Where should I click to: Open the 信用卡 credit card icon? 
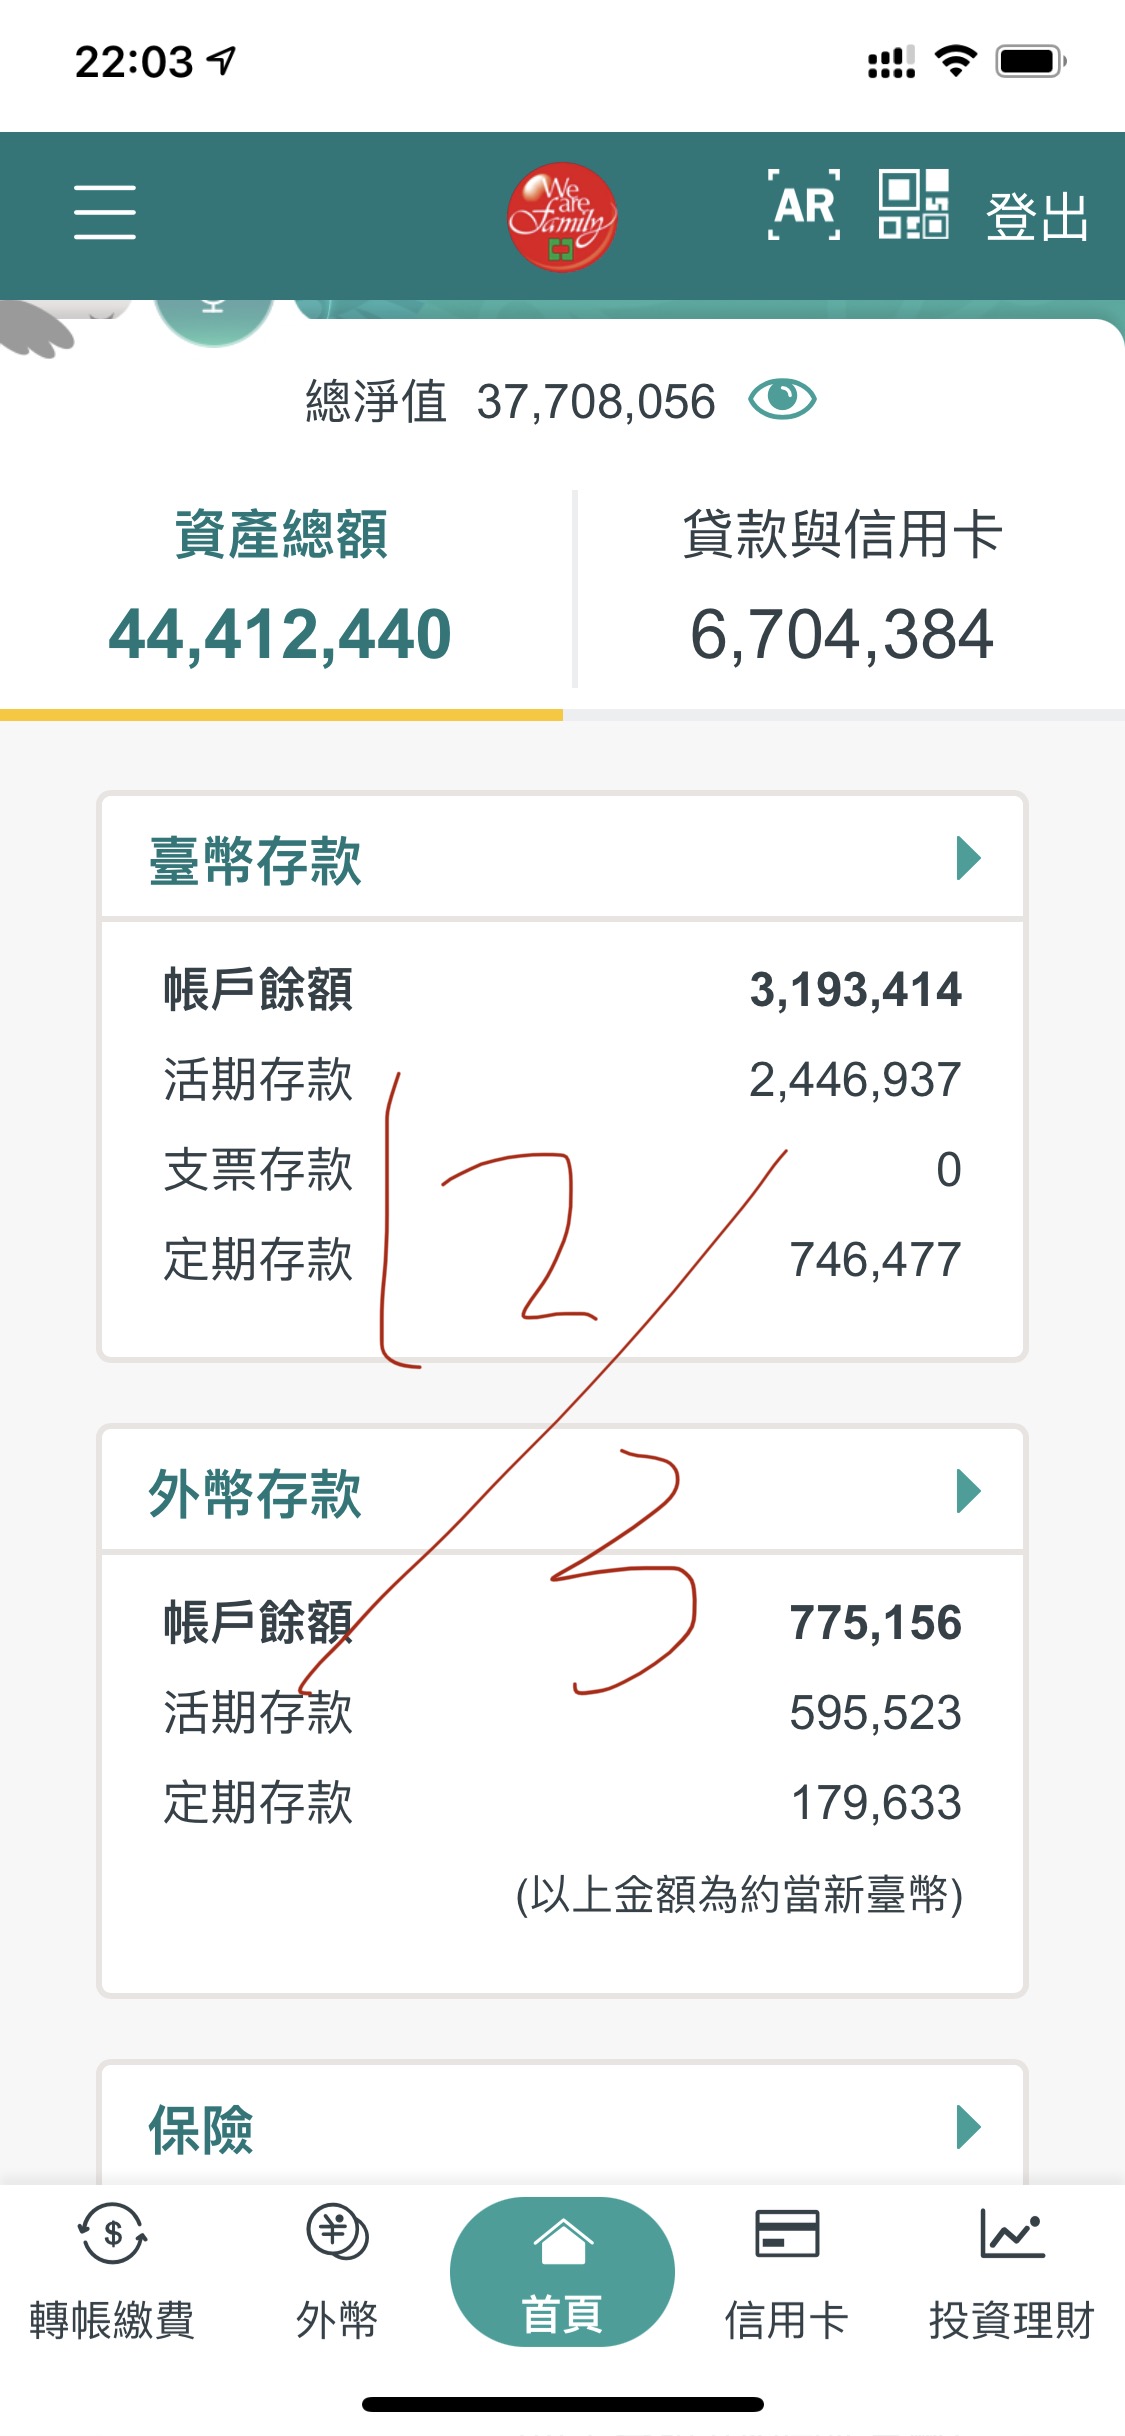click(x=787, y=2234)
